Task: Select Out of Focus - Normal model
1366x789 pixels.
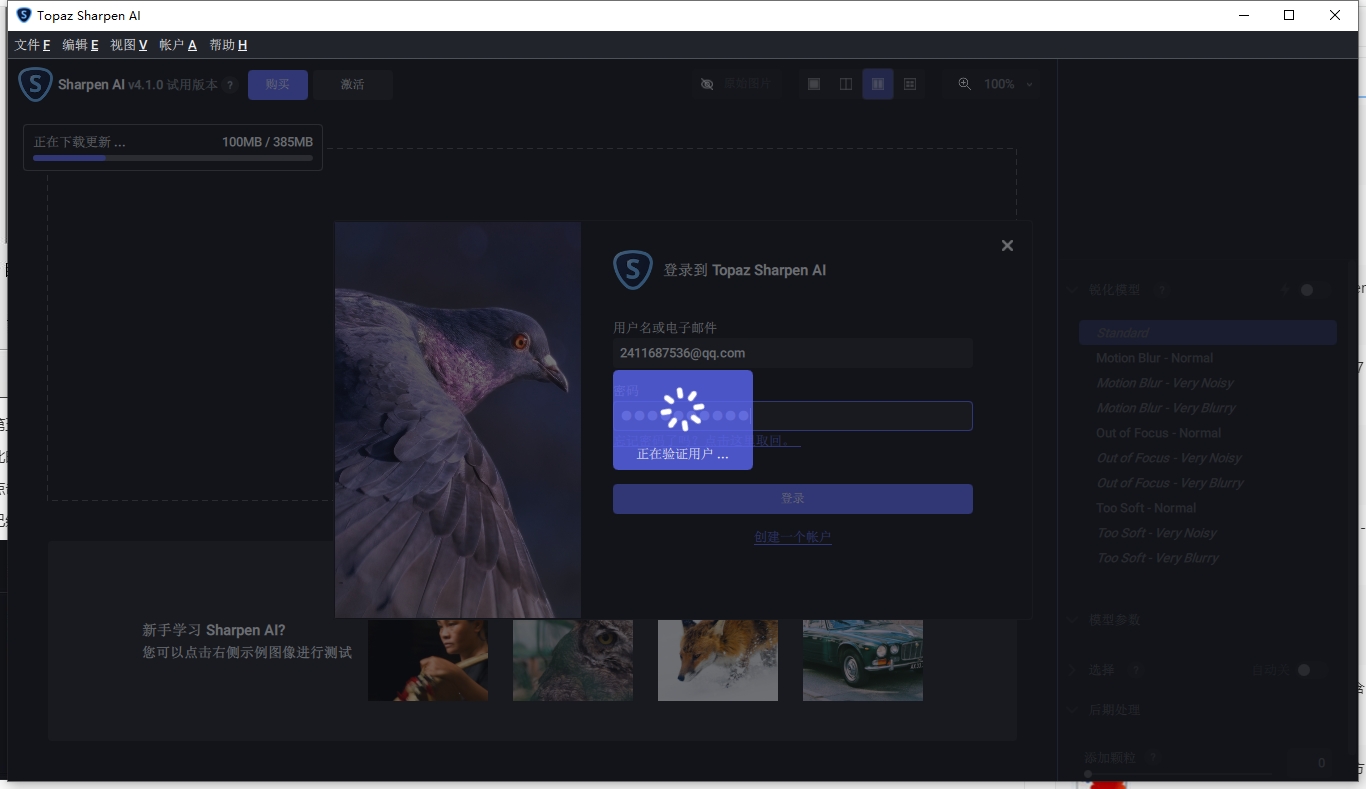Action: coord(1208,433)
